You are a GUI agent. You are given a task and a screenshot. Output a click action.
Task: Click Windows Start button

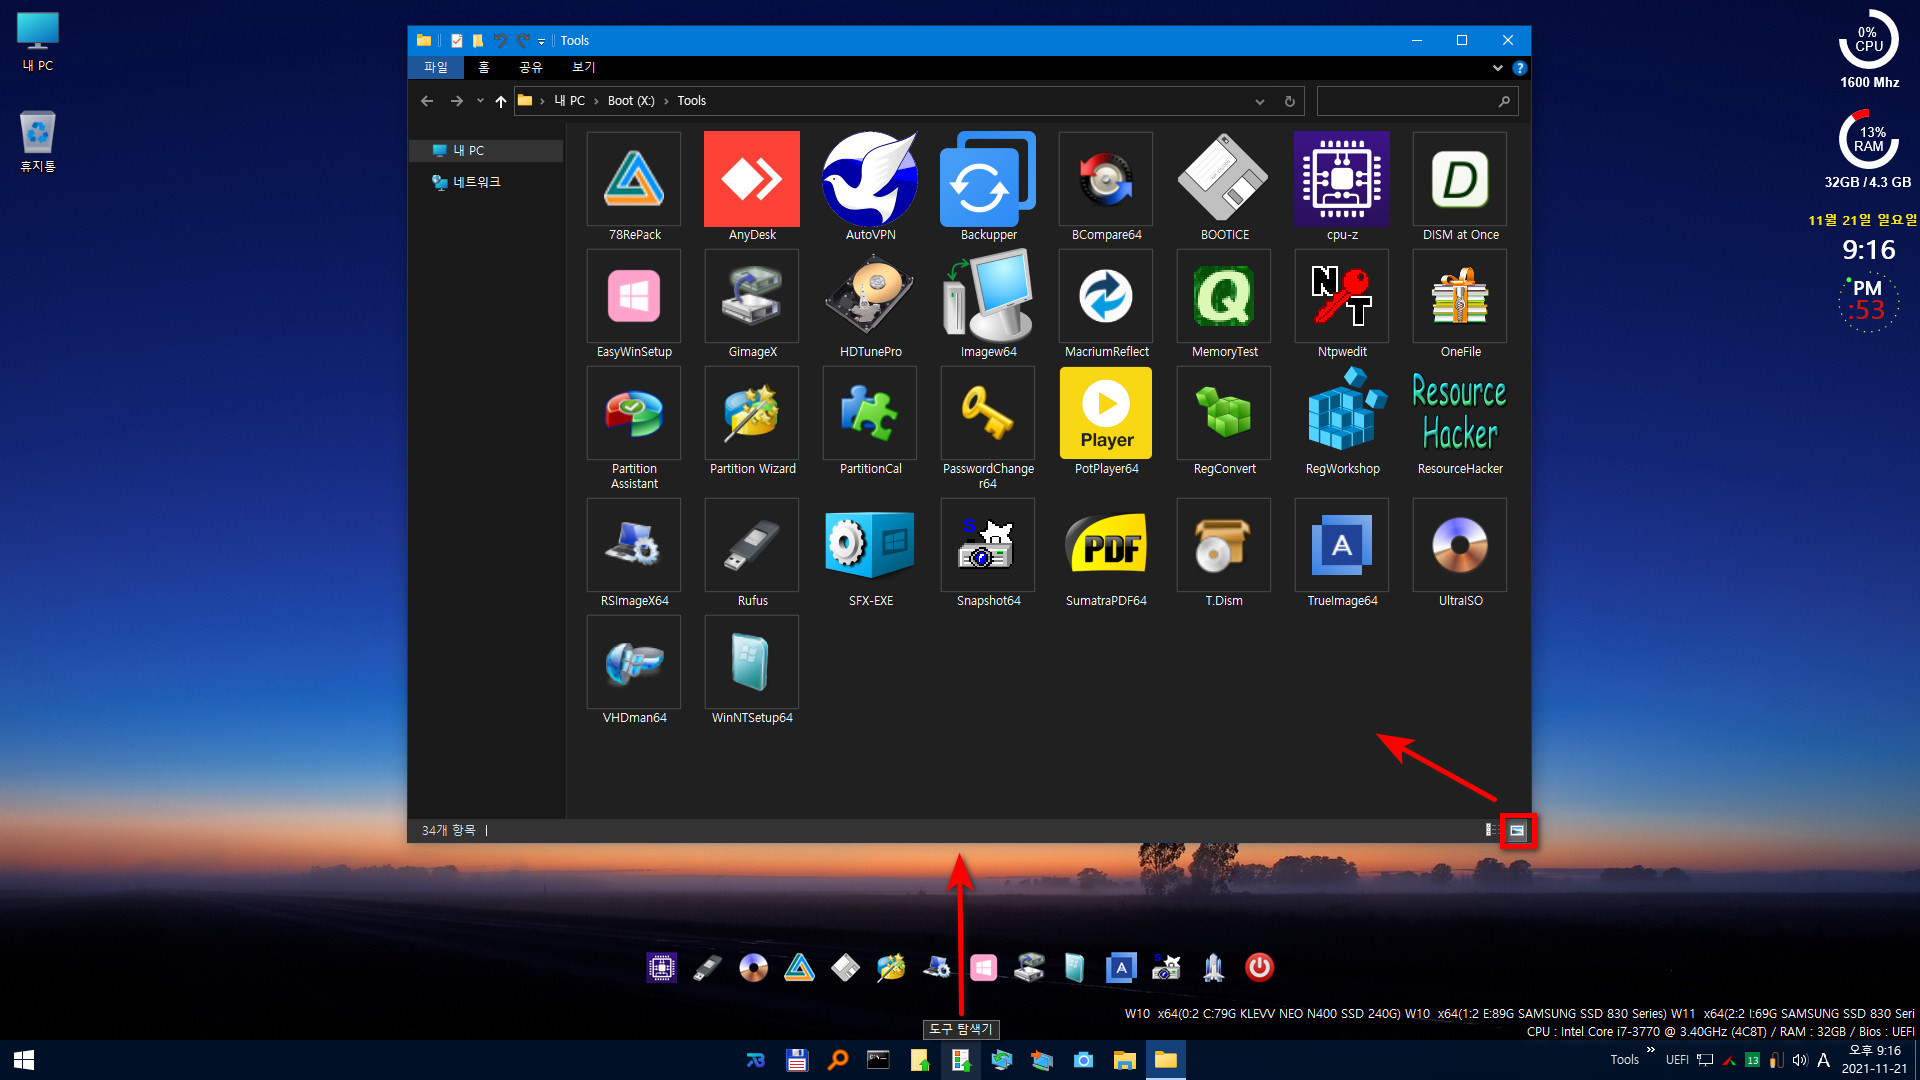24,1060
